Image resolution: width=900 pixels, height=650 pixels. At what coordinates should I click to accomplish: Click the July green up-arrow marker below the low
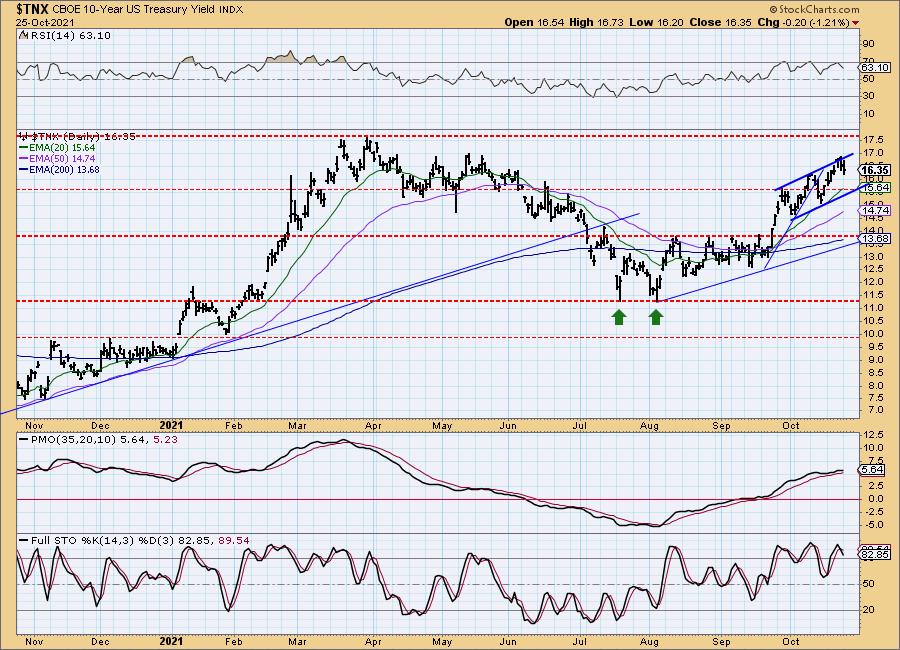(619, 318)
